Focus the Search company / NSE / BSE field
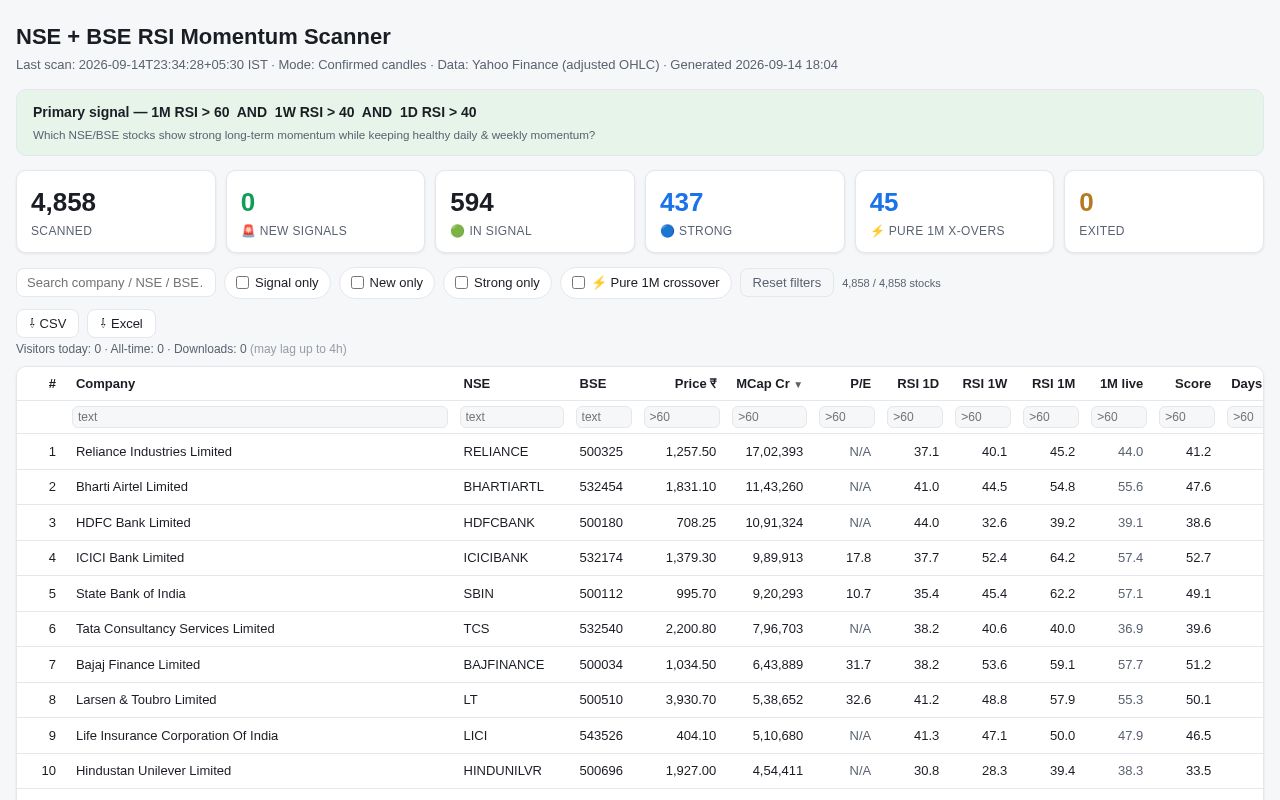The height and width of the screenshot is (800, 1280). point(116,283)
